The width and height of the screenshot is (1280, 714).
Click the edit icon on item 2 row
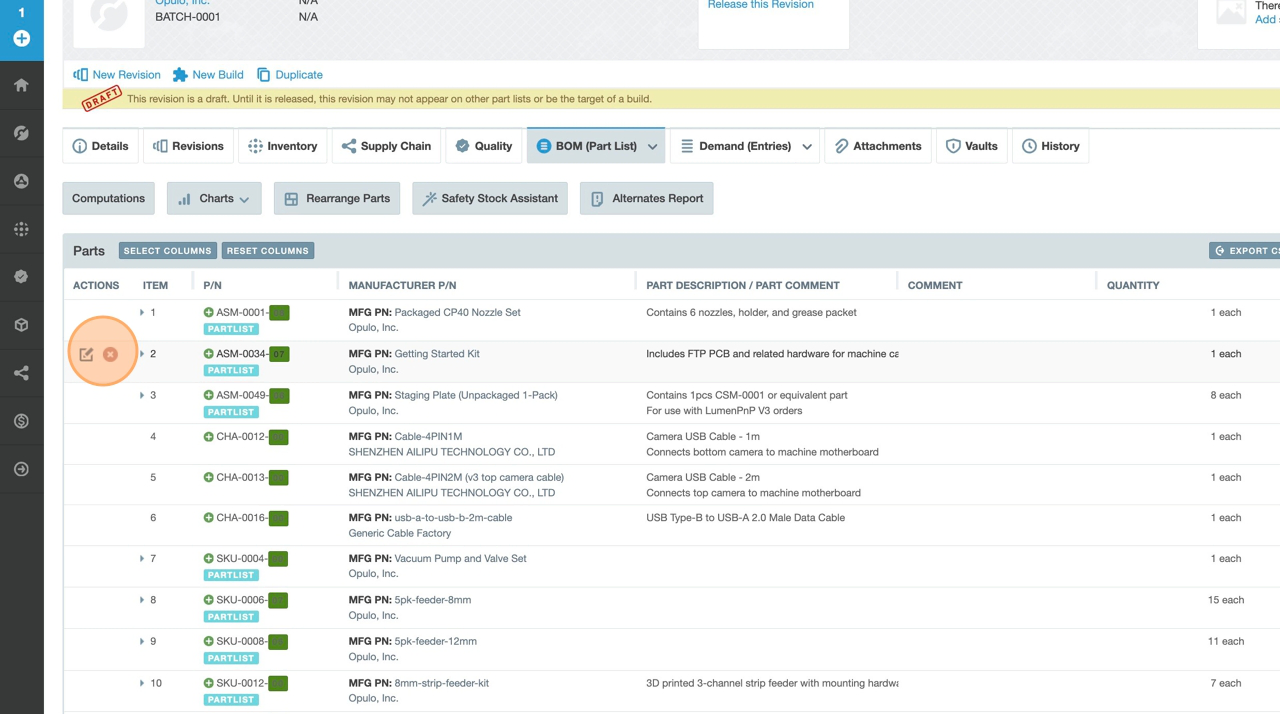(x=87, y=354)
